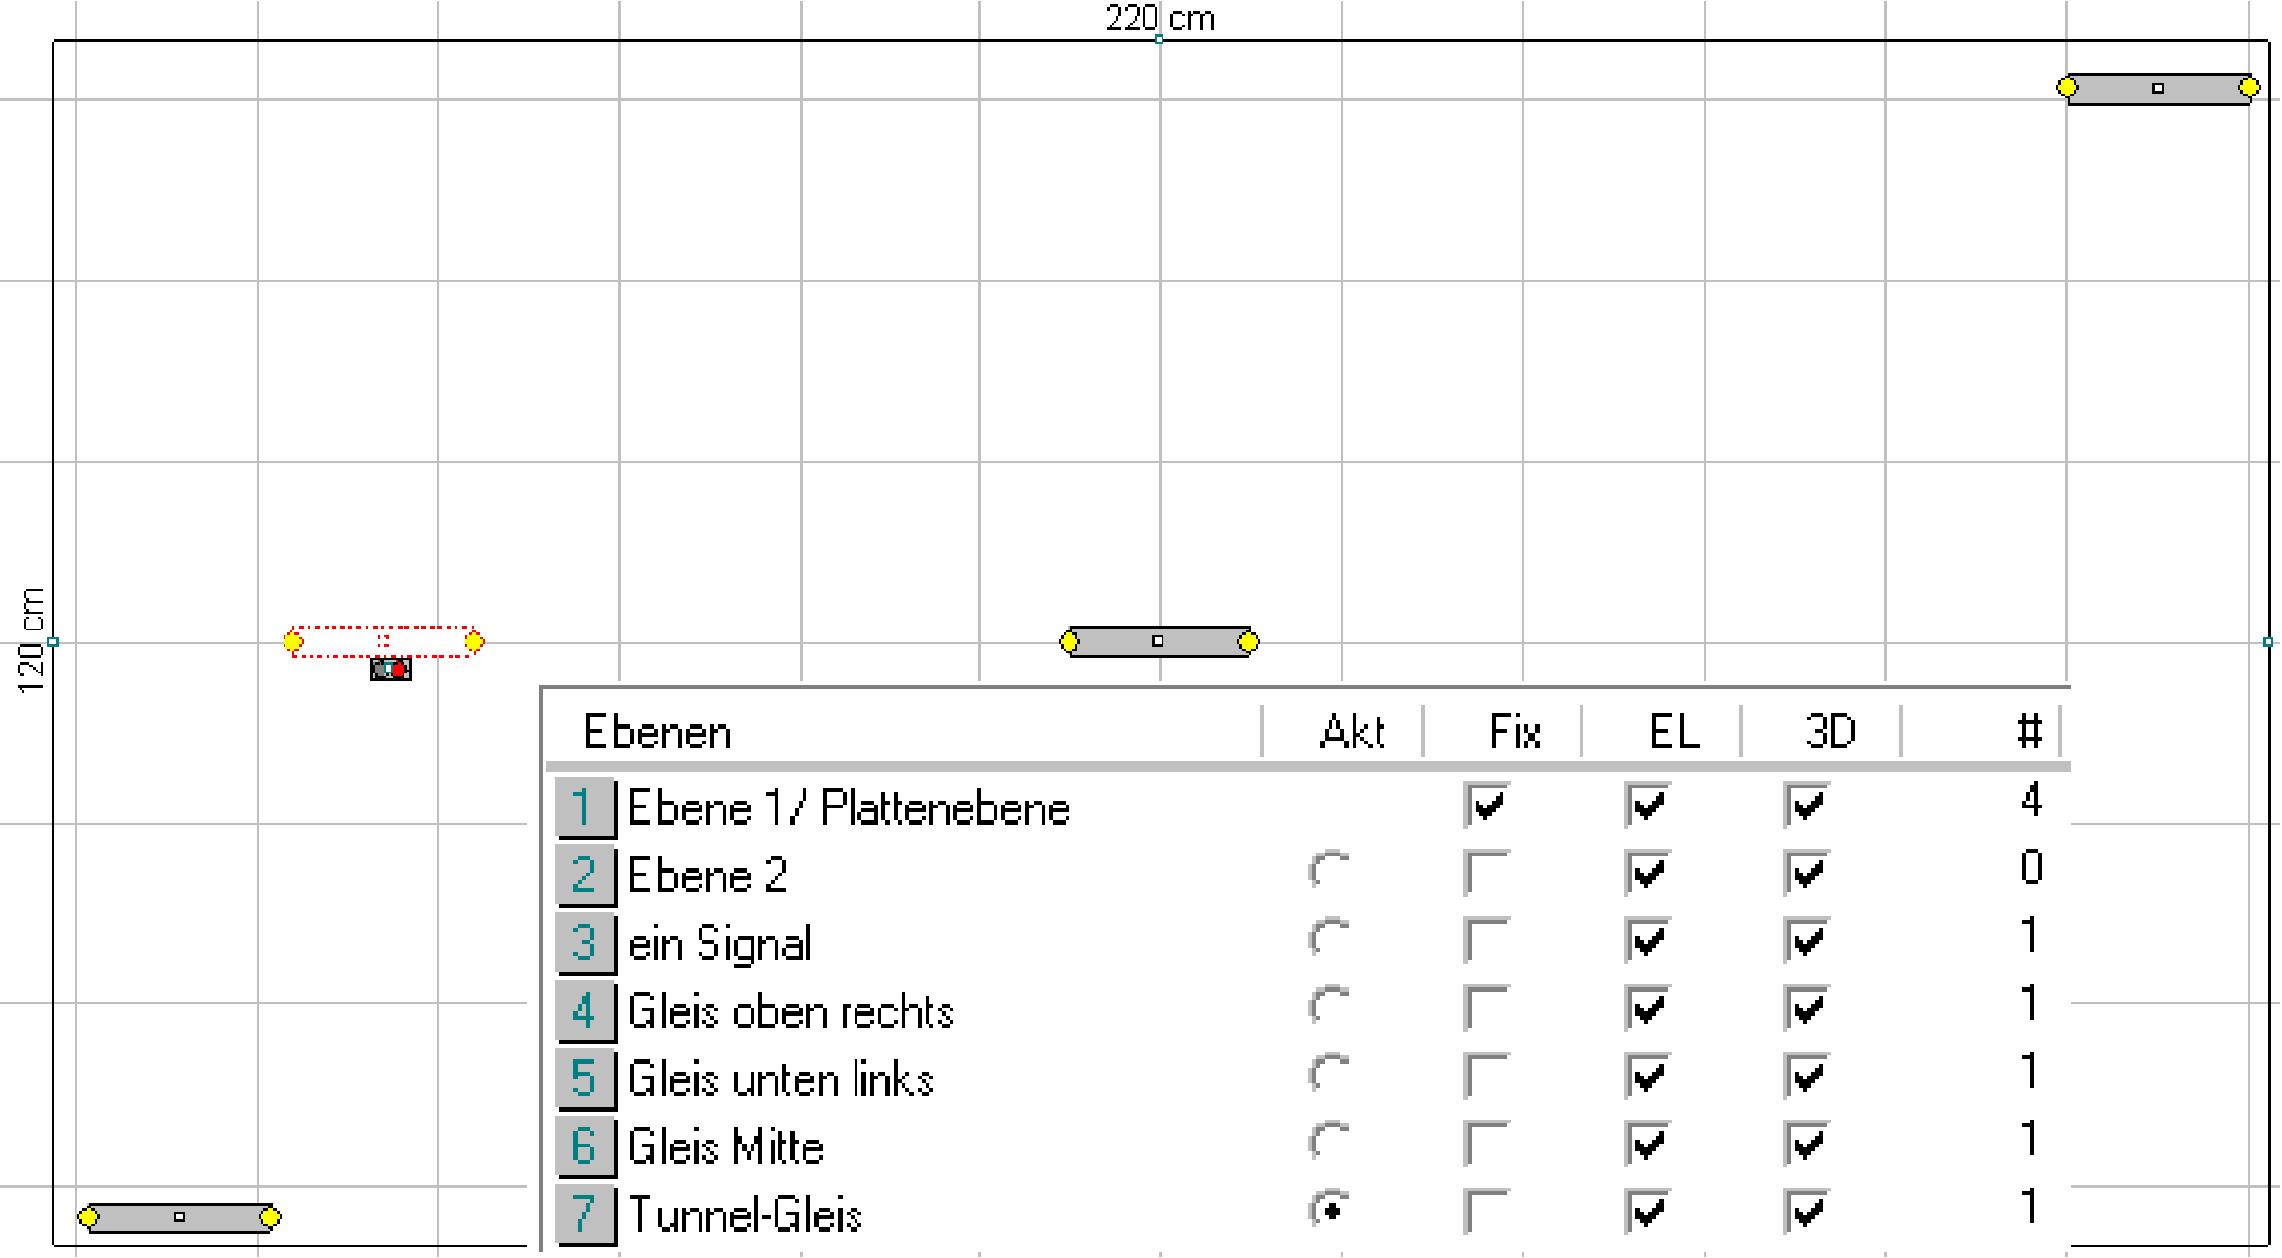2282x1258 pixels.
Task: Click the Akt column header
Action: point(1351,732)
